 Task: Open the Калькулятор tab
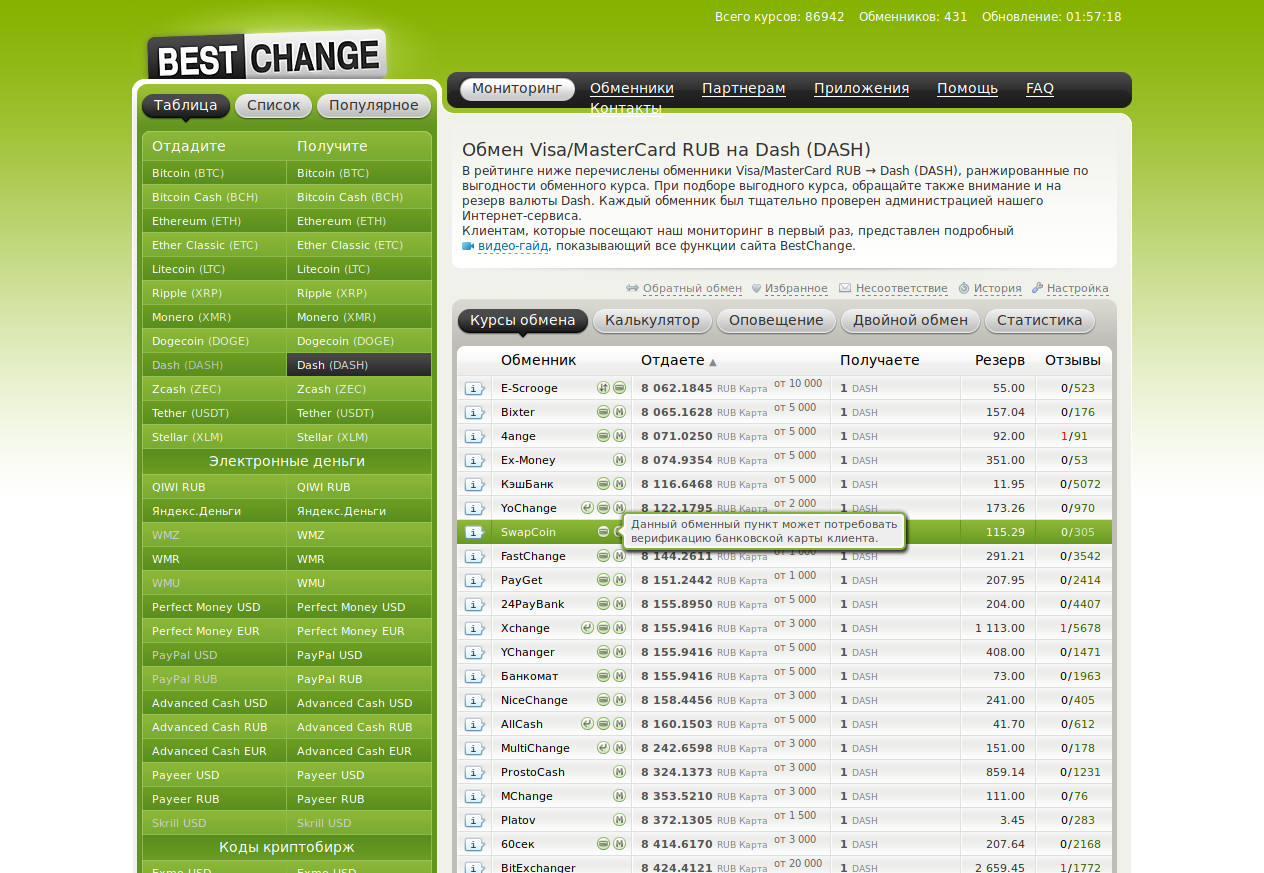point(652,321)
